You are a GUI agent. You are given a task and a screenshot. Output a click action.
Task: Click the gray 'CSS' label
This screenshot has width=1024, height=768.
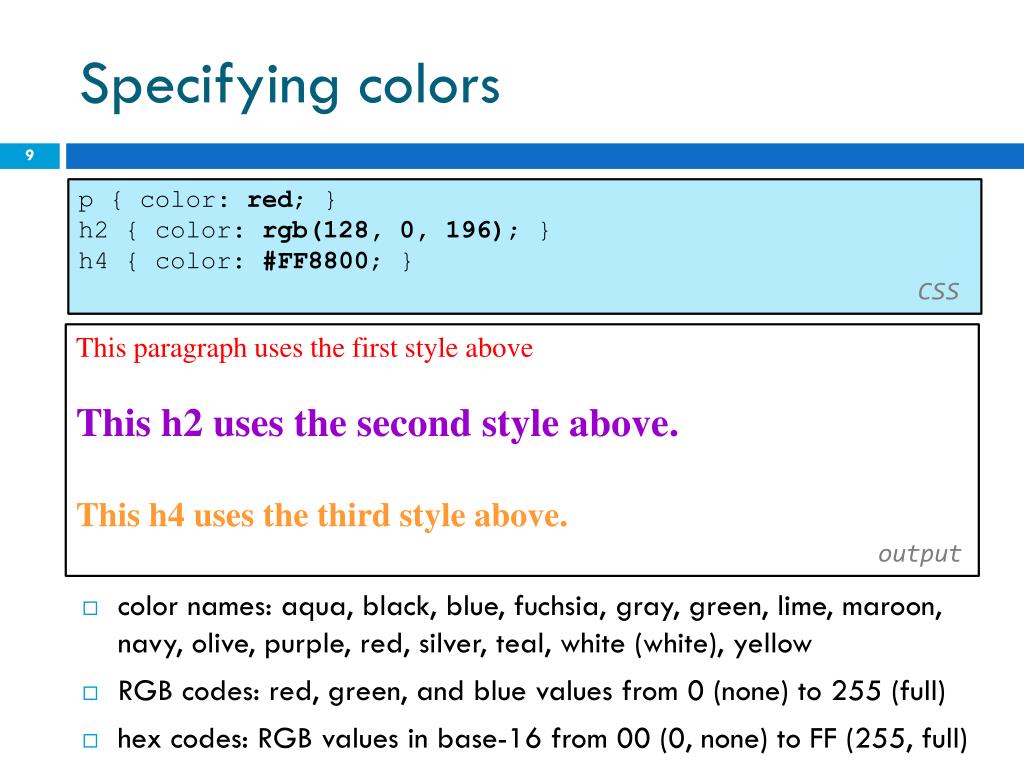click(x=938, y=291)
